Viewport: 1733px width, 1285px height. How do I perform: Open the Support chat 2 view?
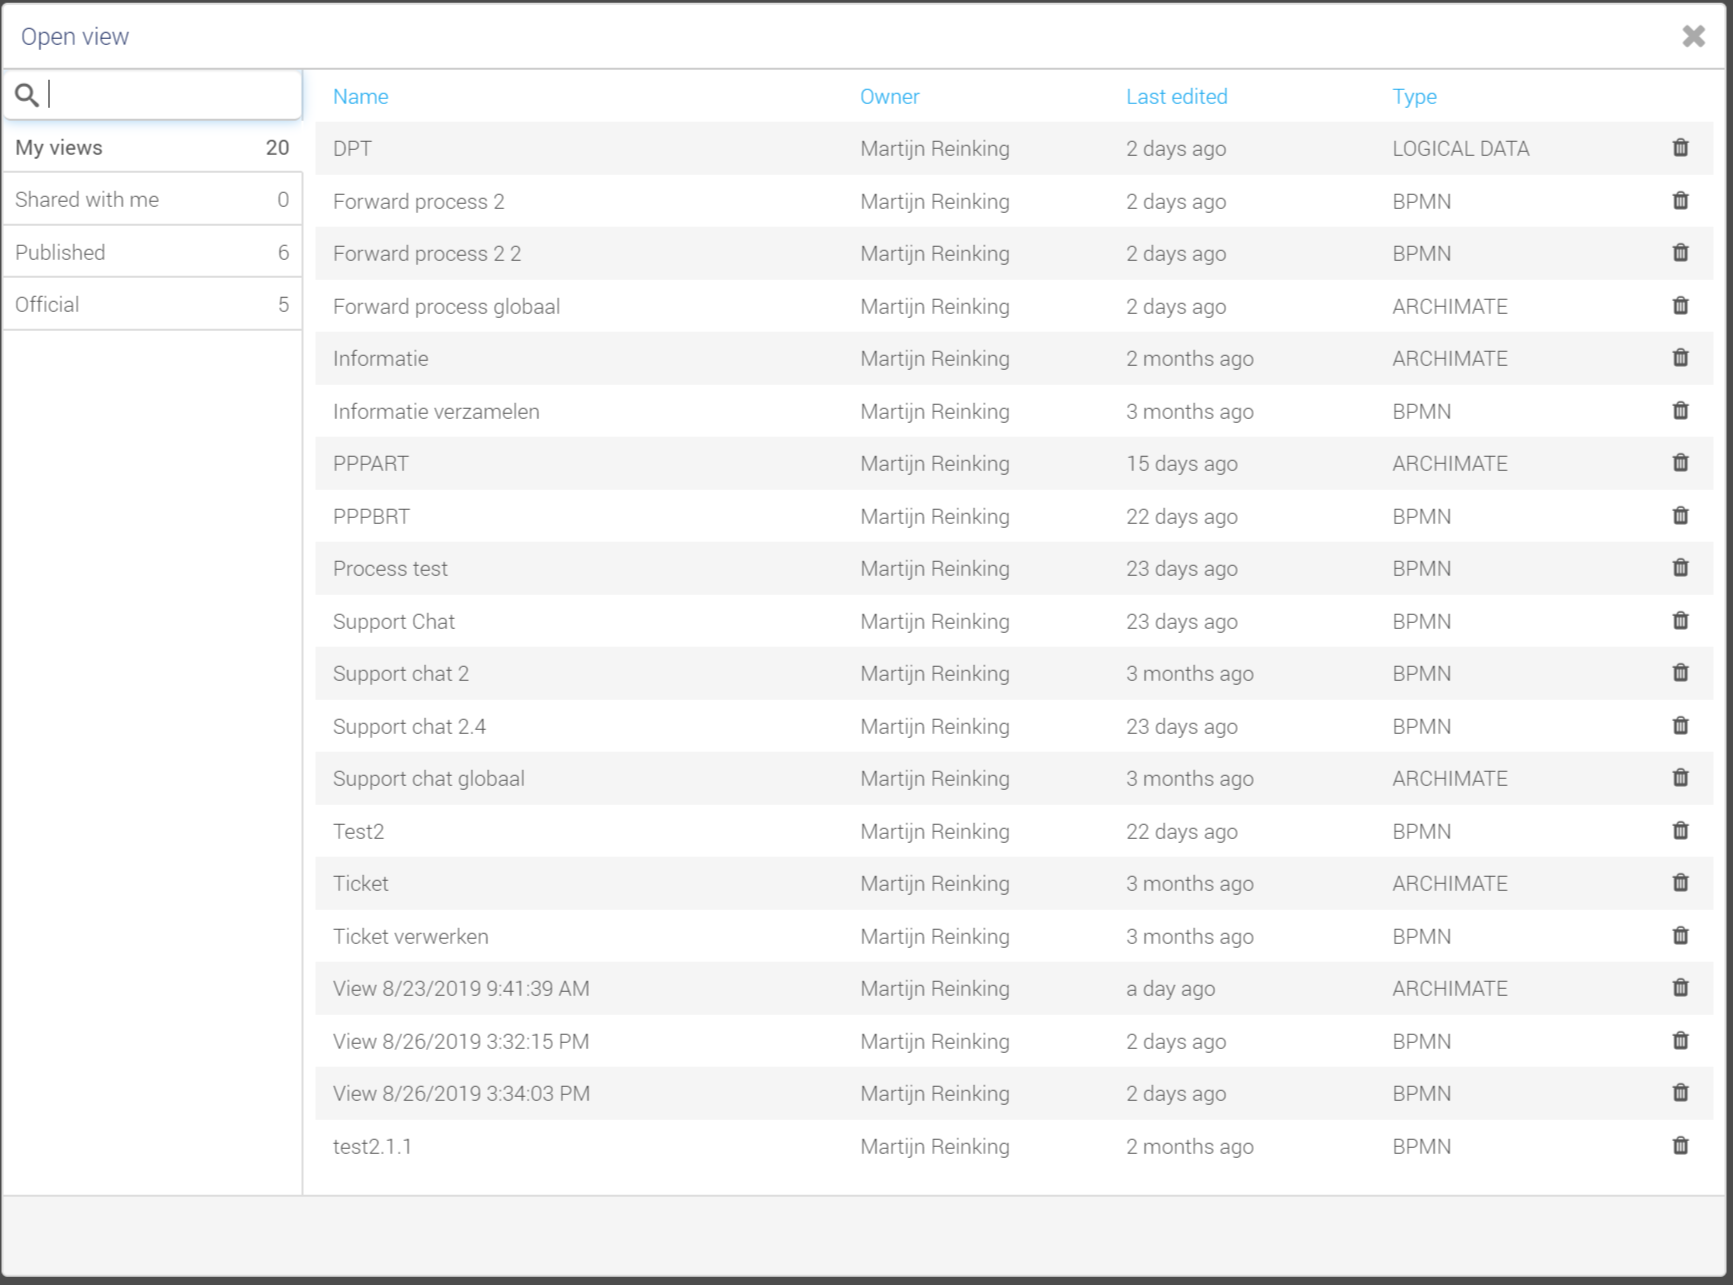click(x=400, y=673)
